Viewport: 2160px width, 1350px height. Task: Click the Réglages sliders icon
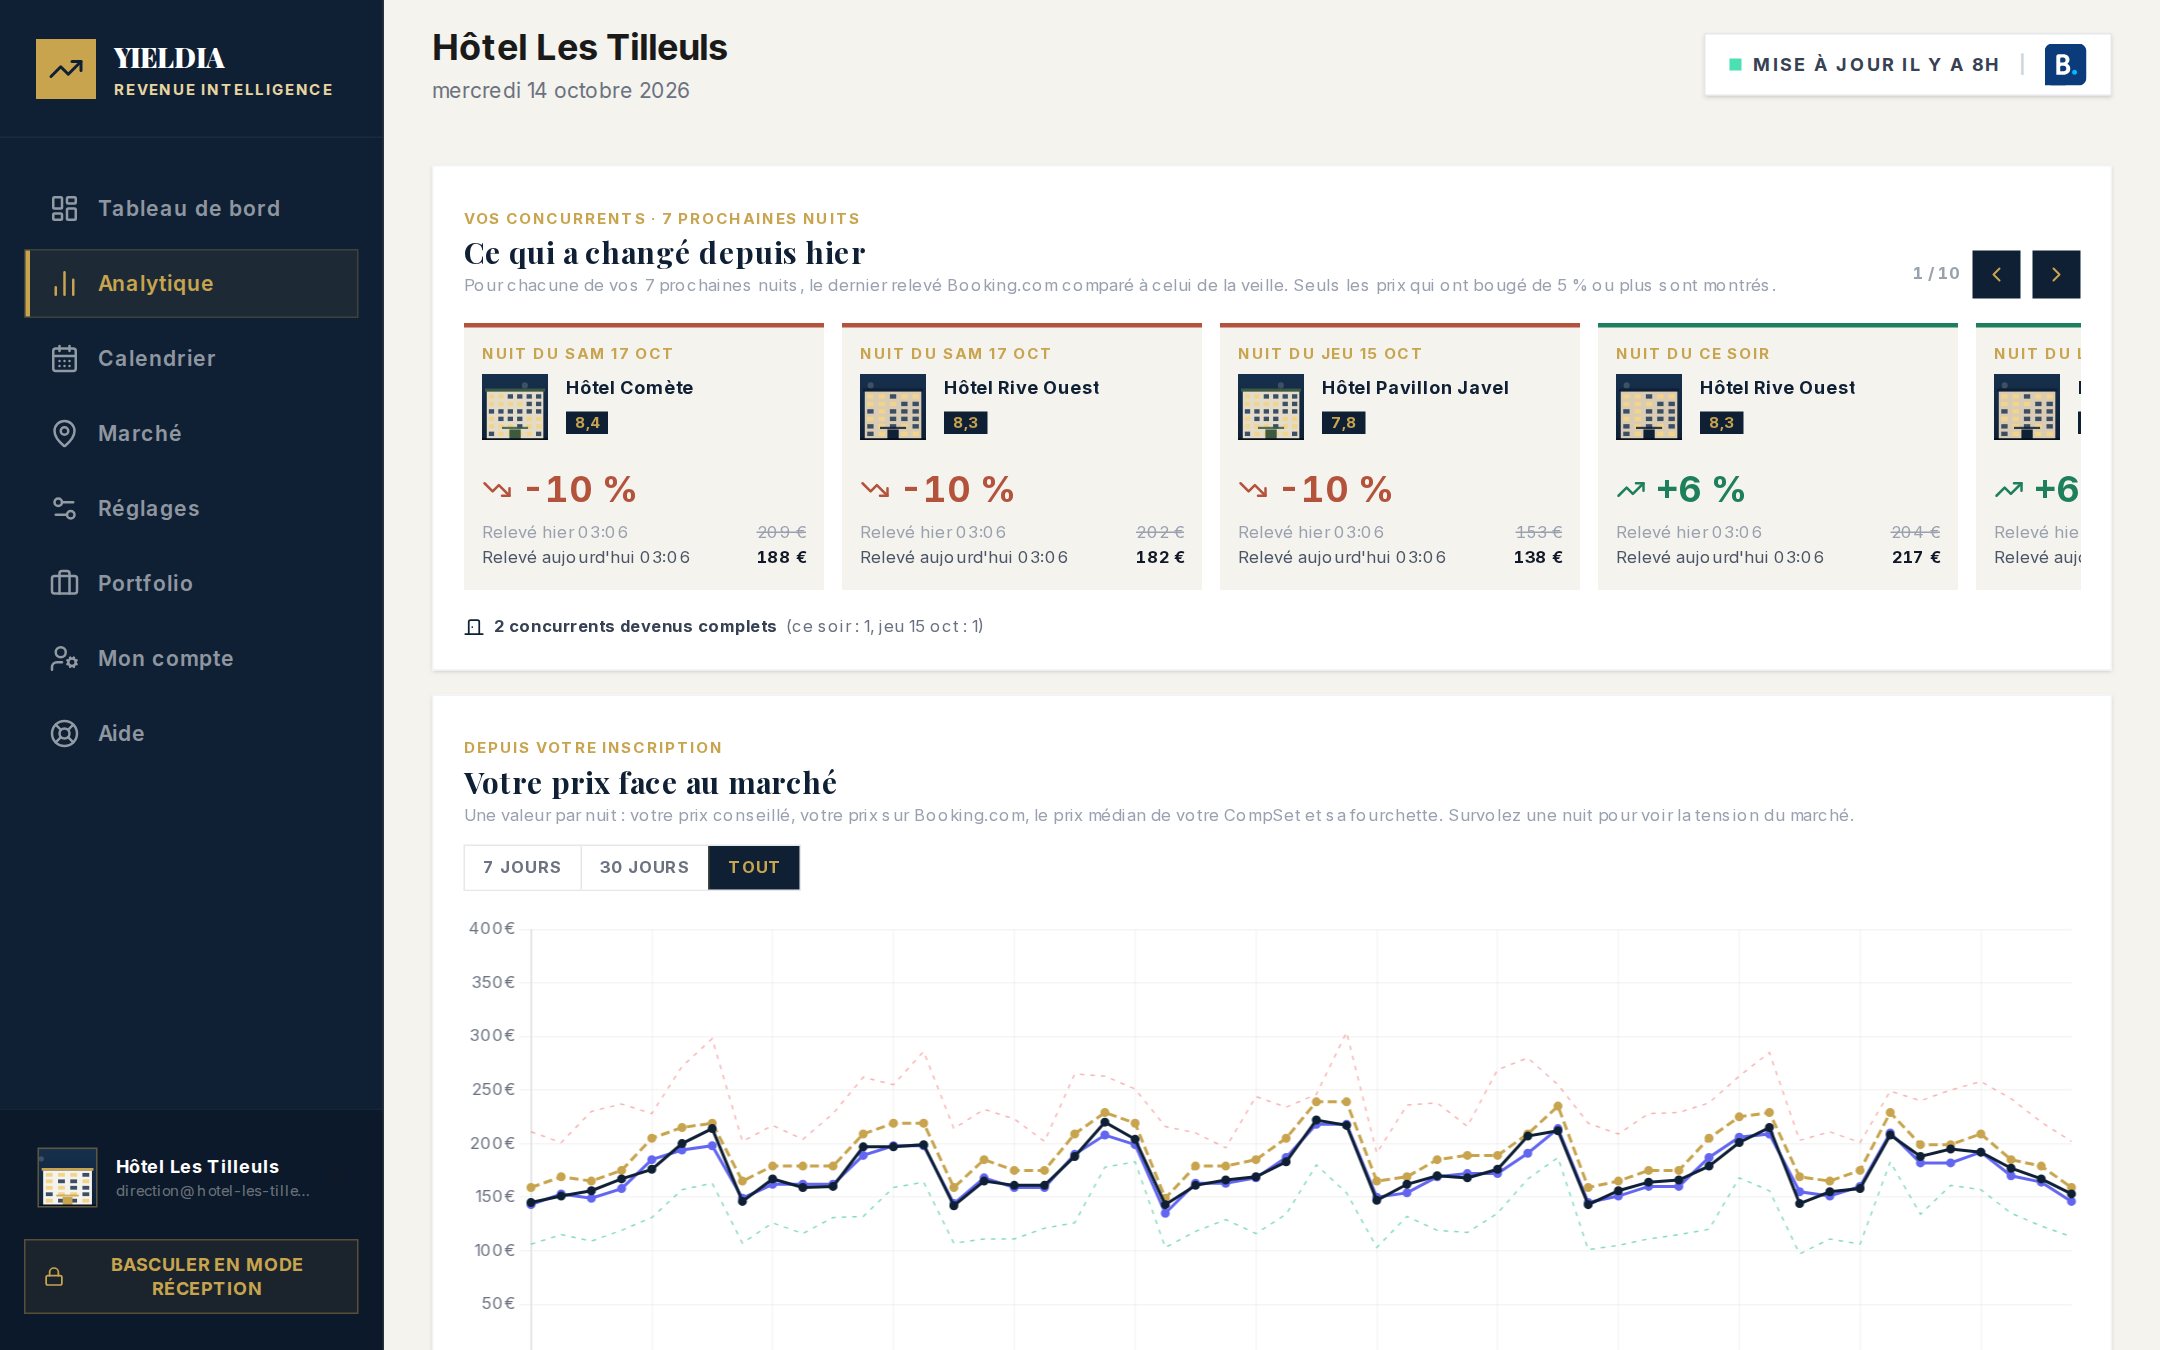click(64, 508)
